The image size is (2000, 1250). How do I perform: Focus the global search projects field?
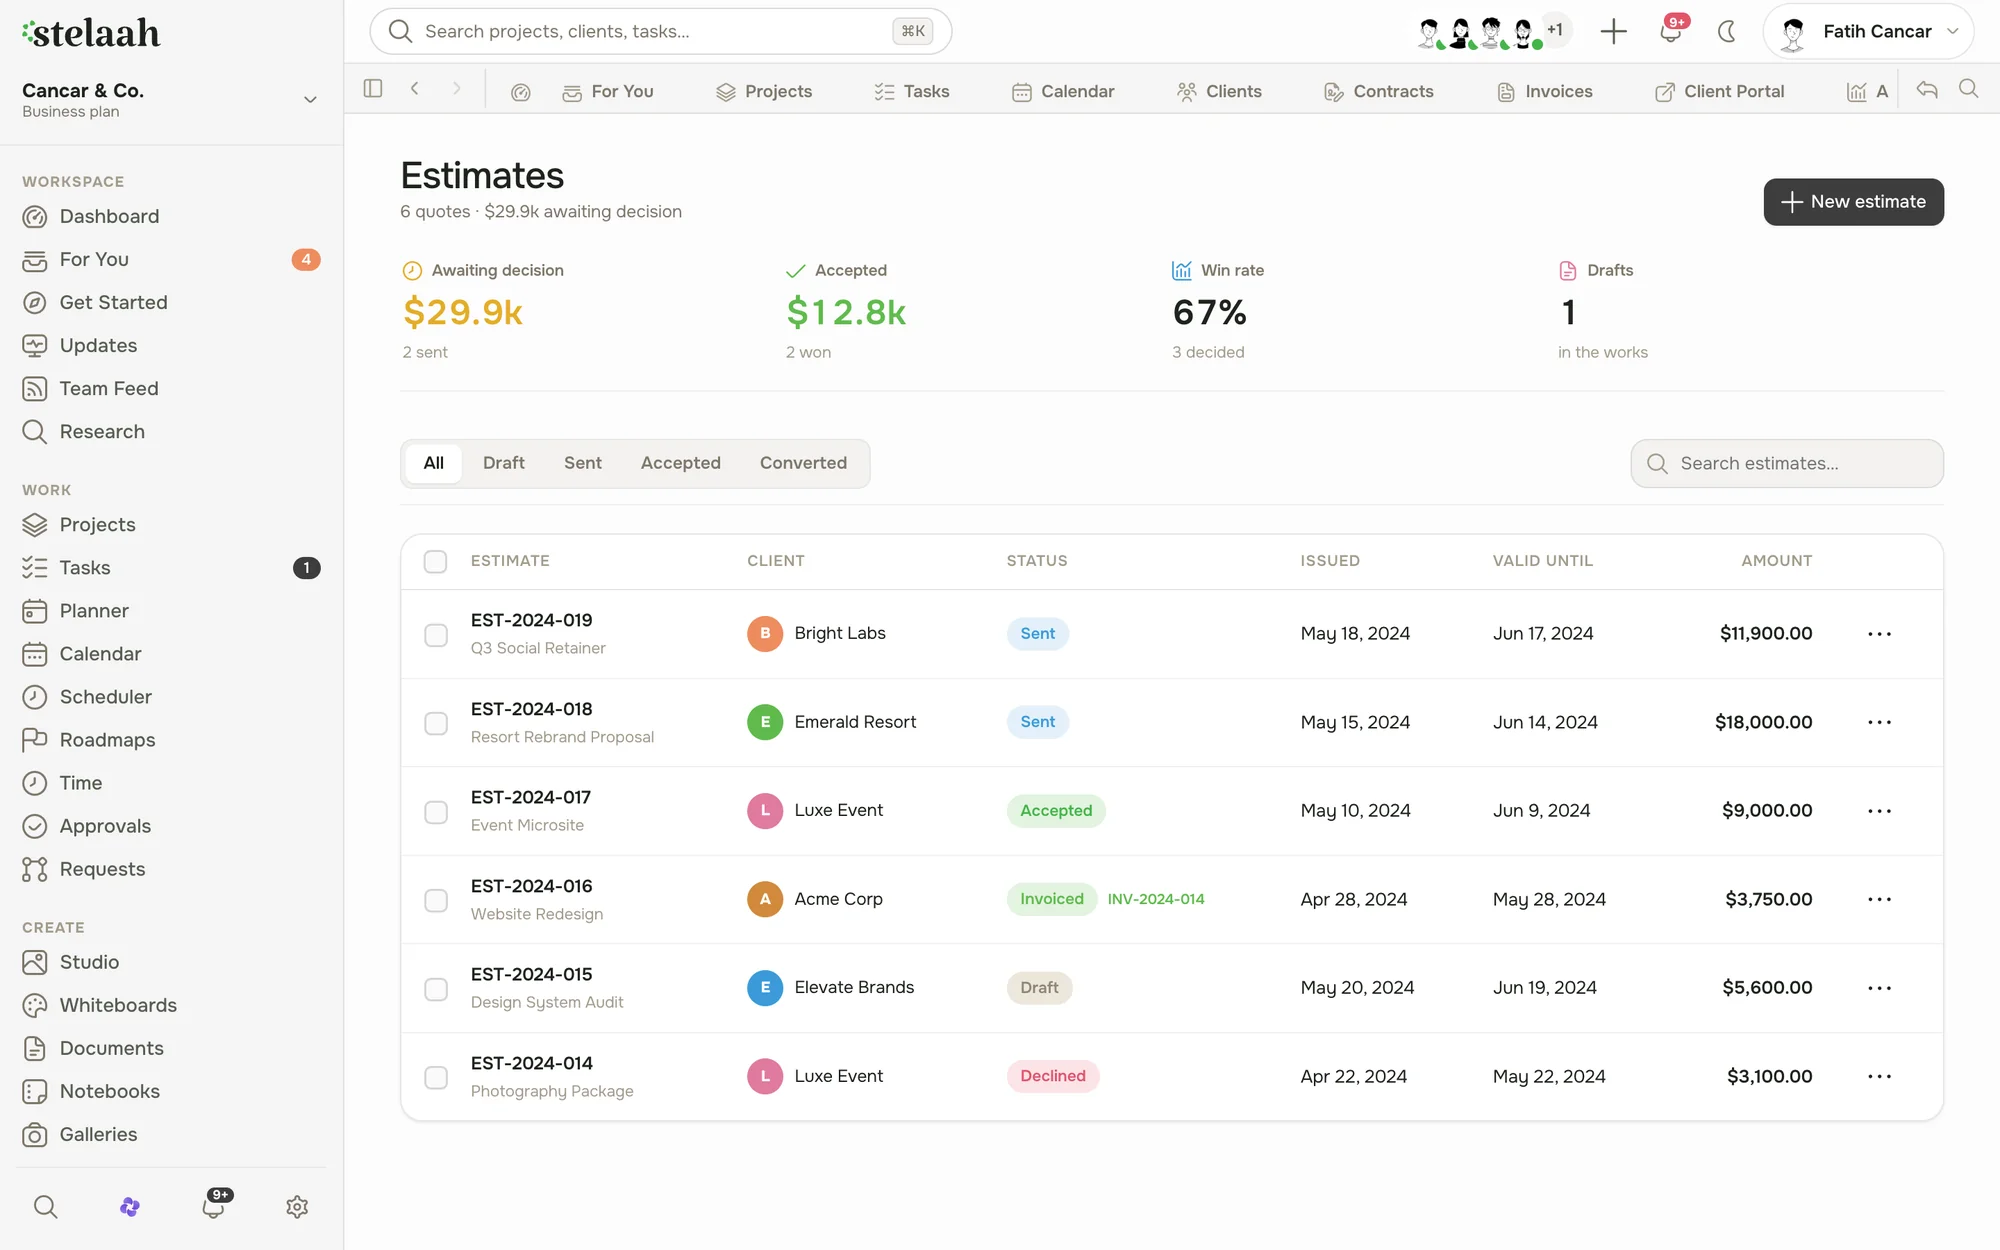click(660, 31)
